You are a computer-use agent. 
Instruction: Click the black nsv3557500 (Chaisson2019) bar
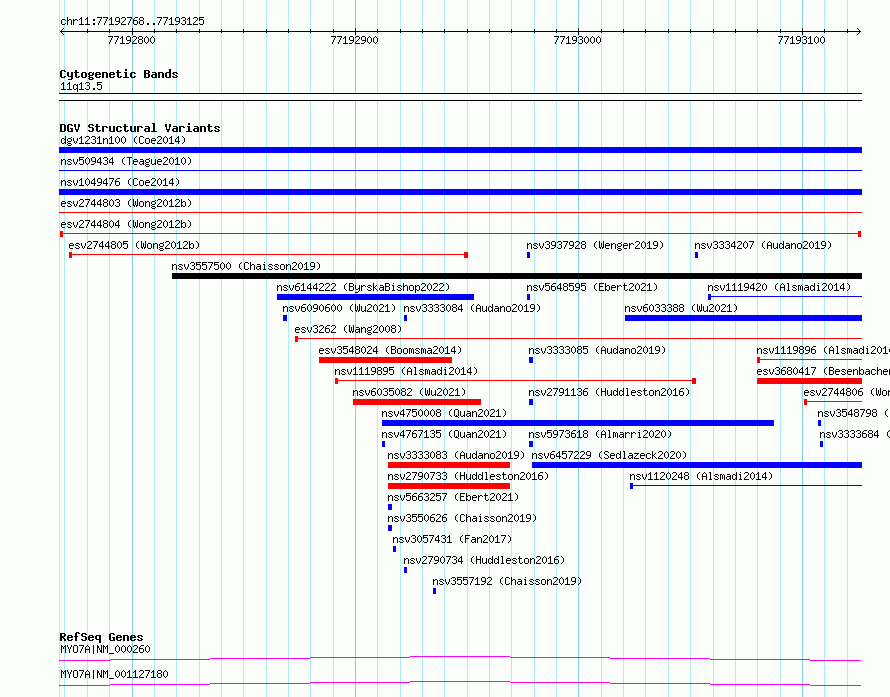tap(517, 276)
